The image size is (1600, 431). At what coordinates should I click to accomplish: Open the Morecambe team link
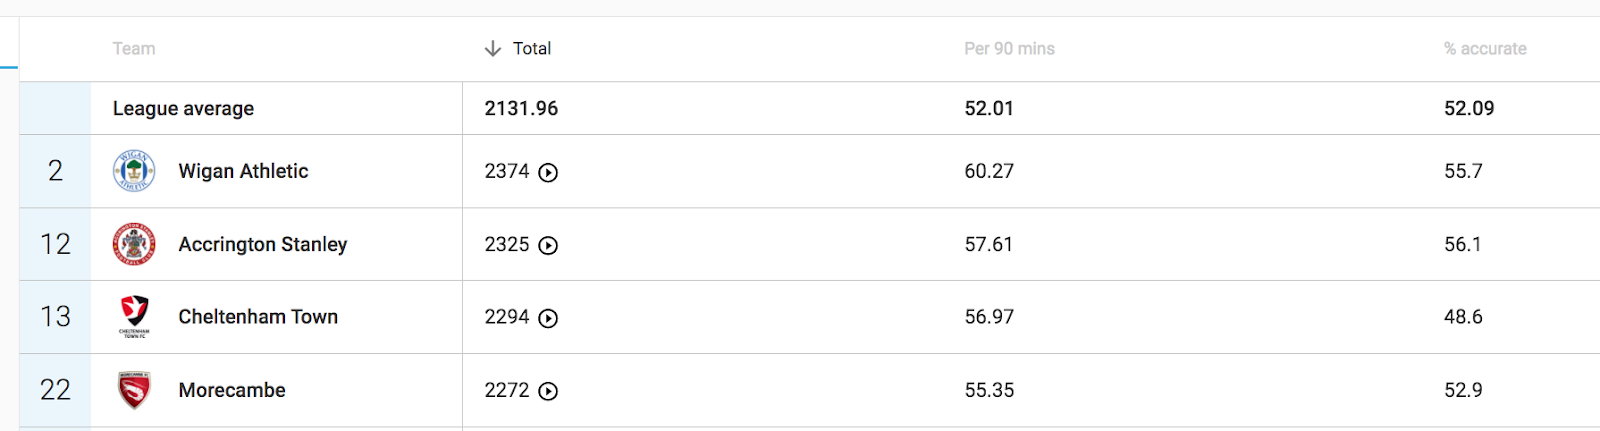click(x=232, y=390)
